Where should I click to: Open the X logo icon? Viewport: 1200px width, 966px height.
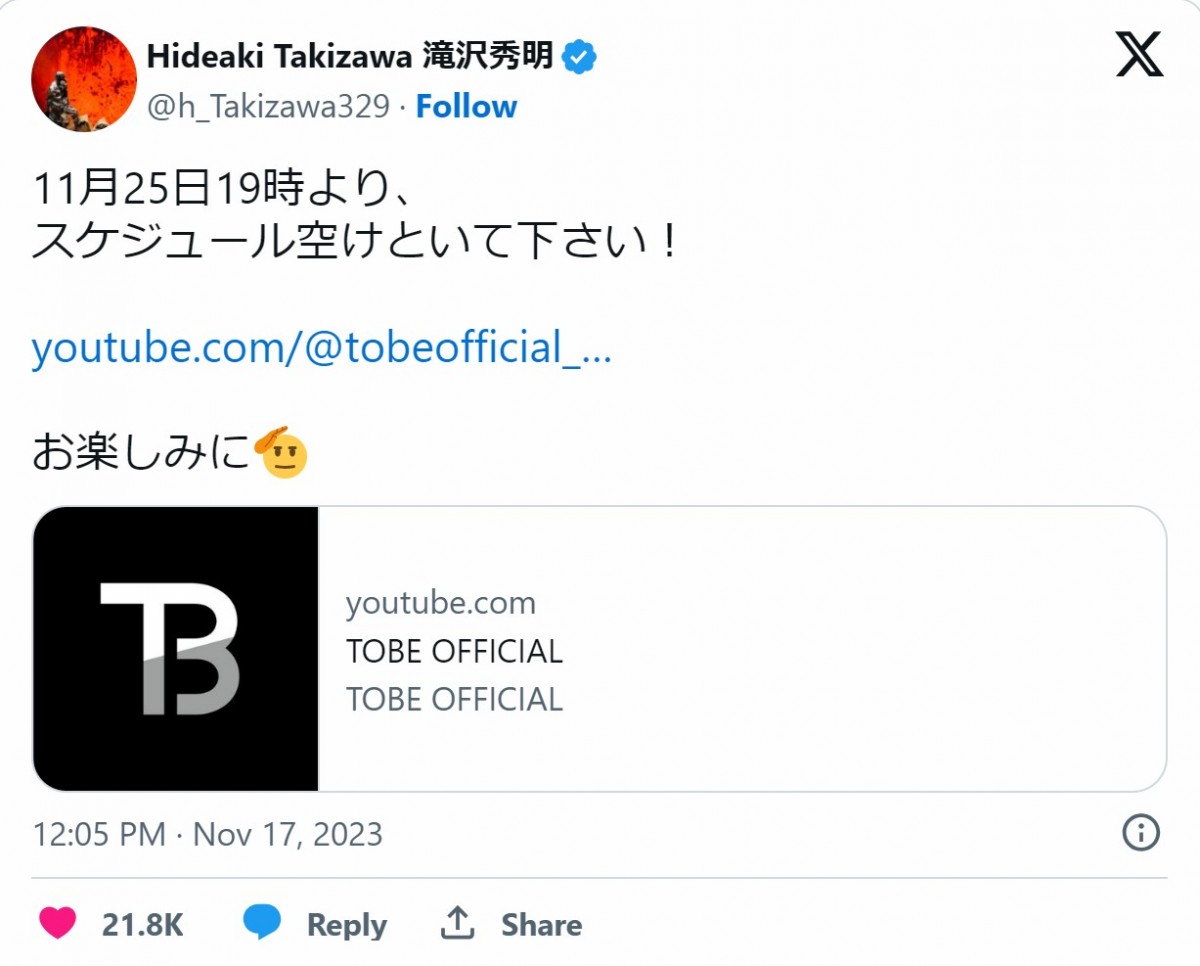1140,55
